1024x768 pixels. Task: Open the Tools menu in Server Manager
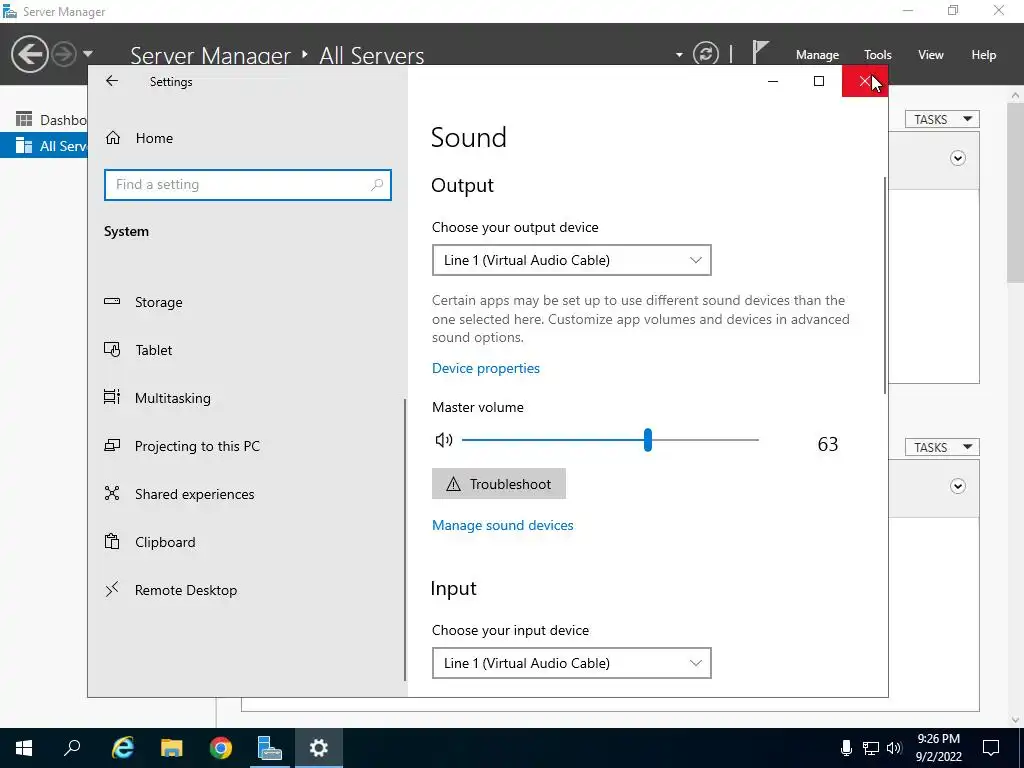pyautogui.click(x=878, y=55)
